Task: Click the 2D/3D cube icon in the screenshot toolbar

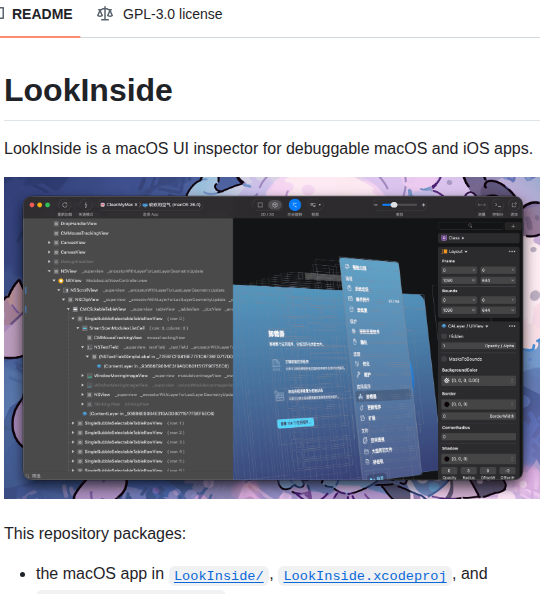Action: 275,205
